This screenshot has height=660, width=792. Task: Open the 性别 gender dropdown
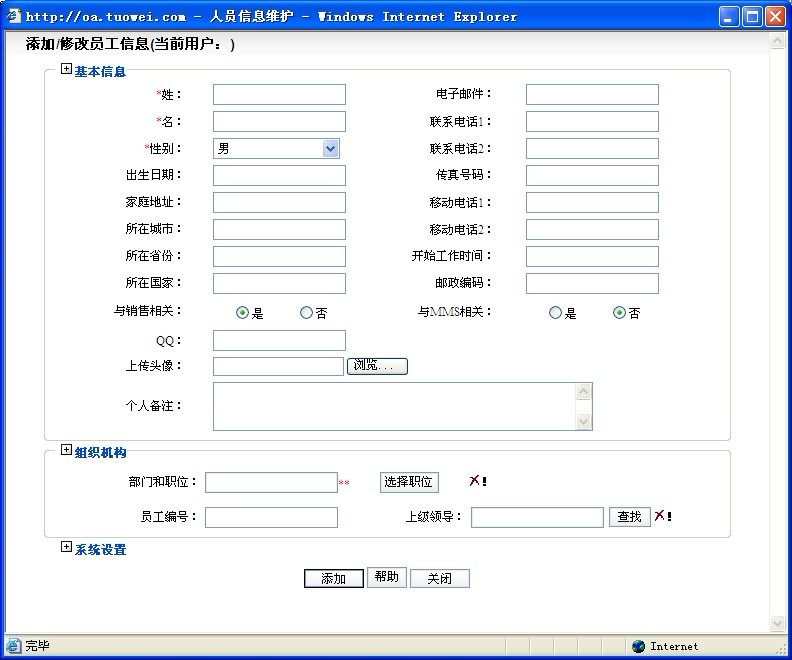point(331,148)
